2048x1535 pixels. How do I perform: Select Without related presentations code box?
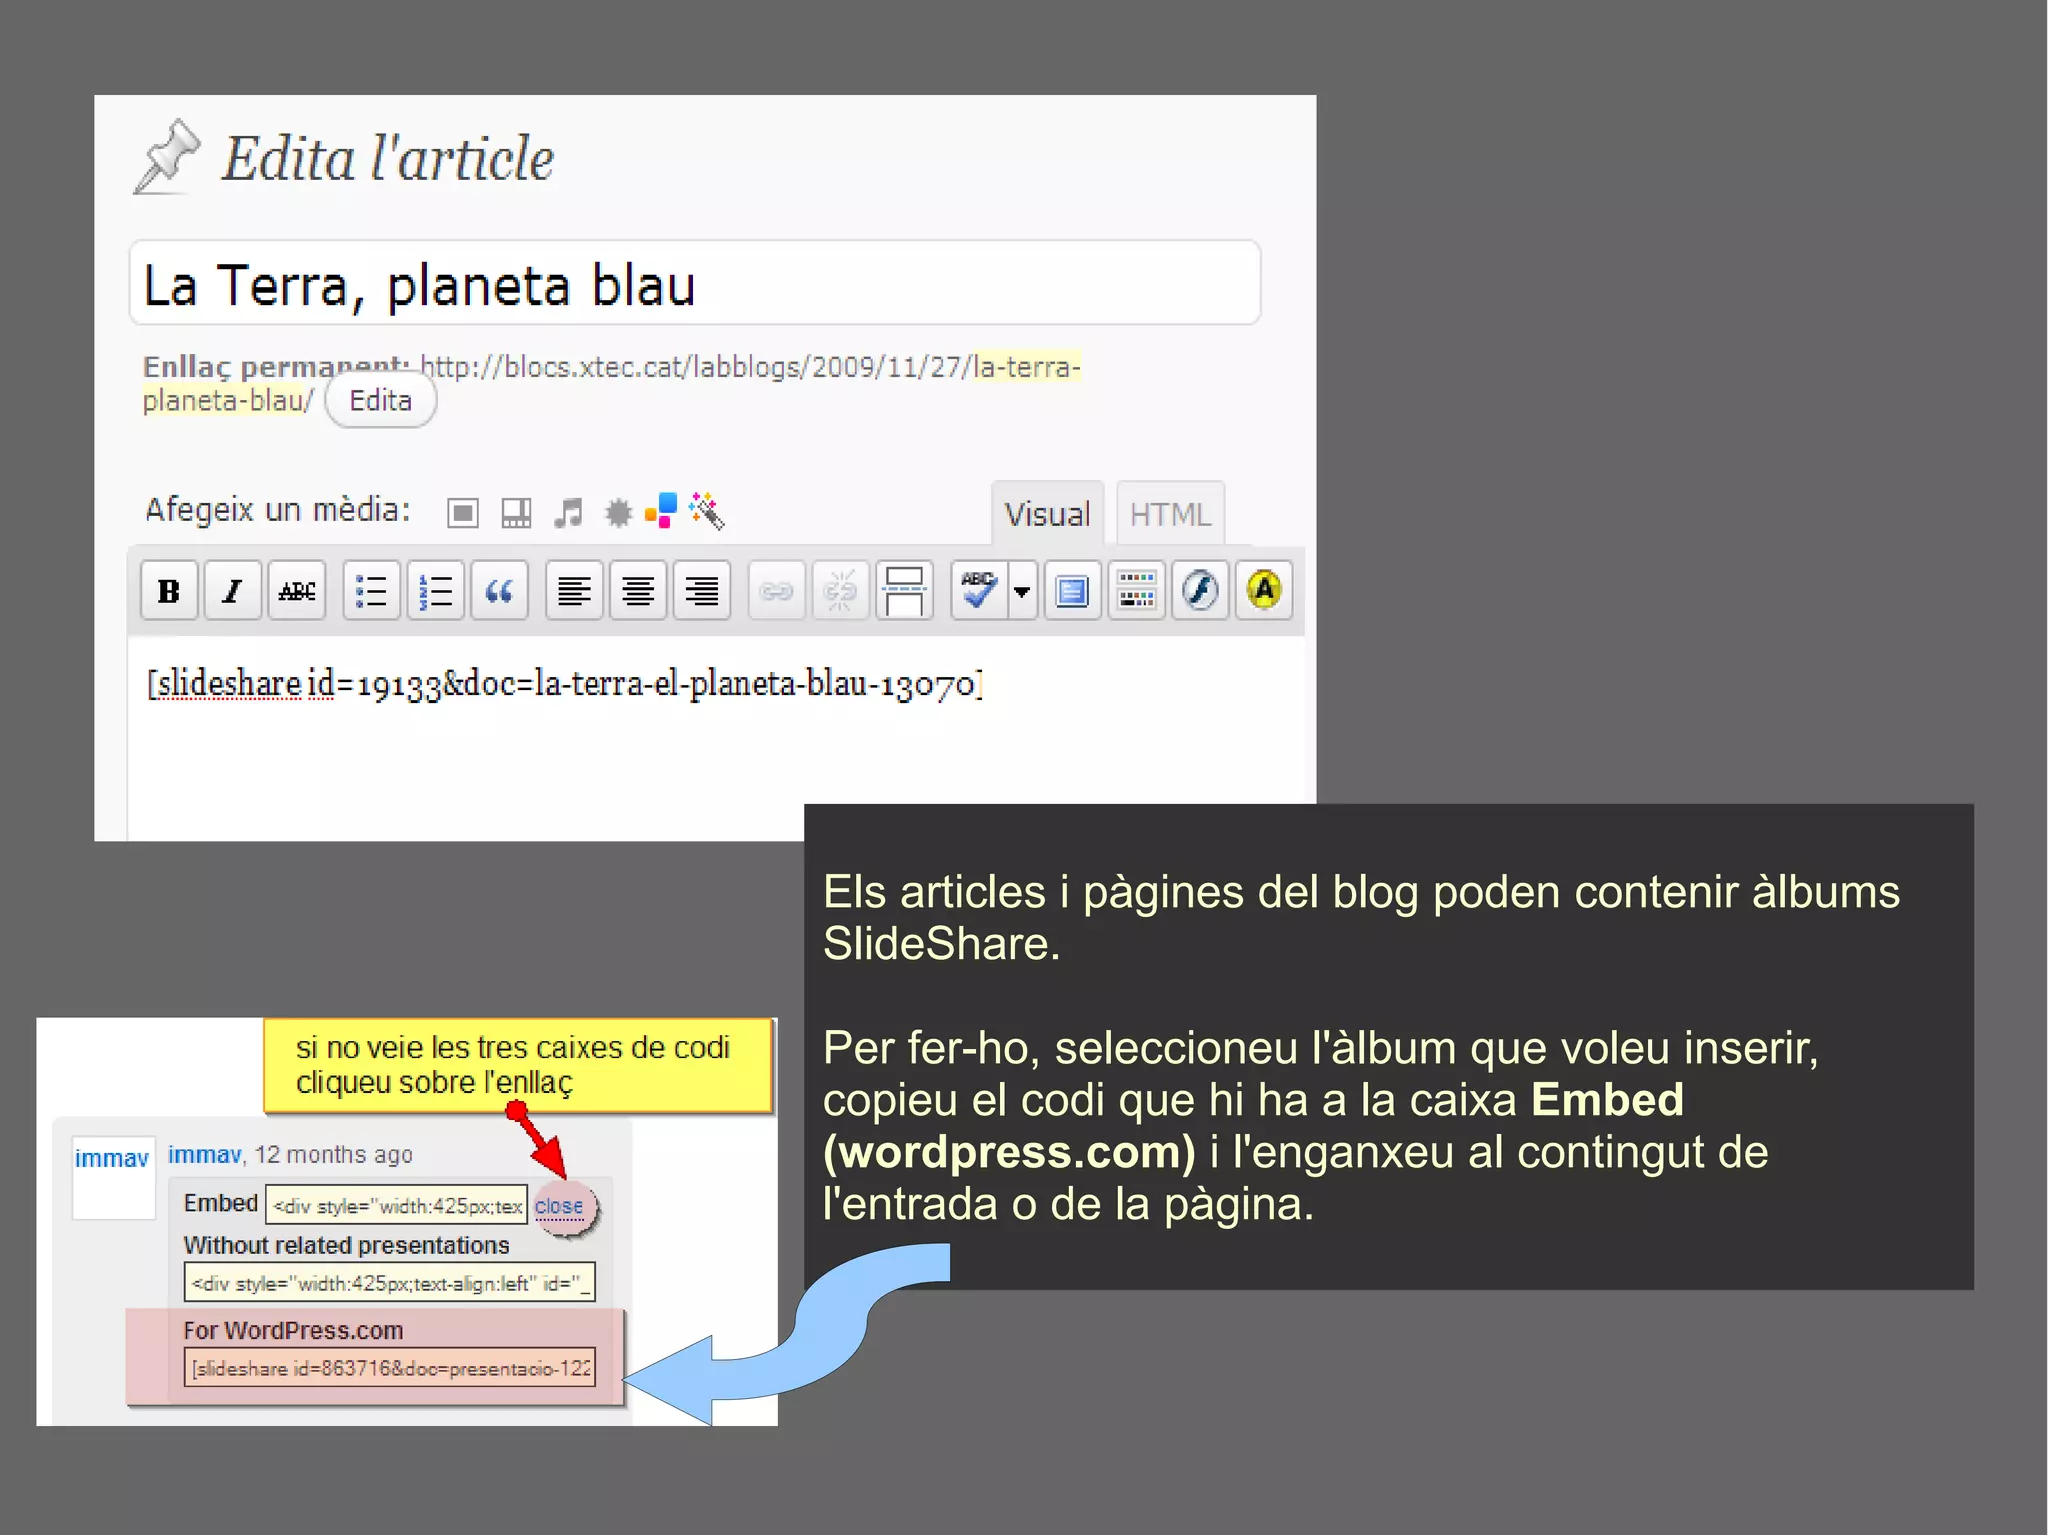click(390, 1283)
